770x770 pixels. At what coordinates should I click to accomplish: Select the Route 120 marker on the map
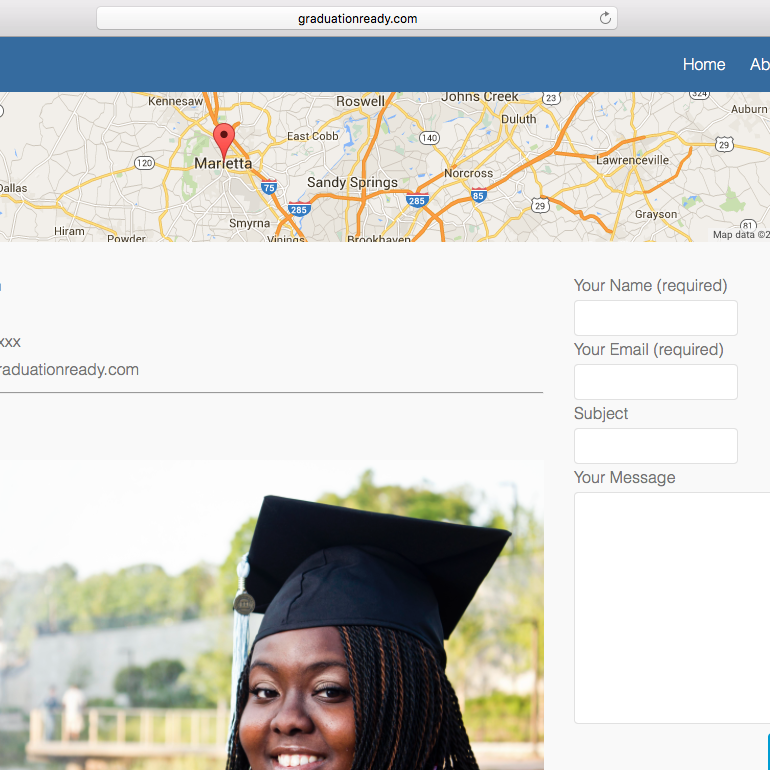[145, 163]
